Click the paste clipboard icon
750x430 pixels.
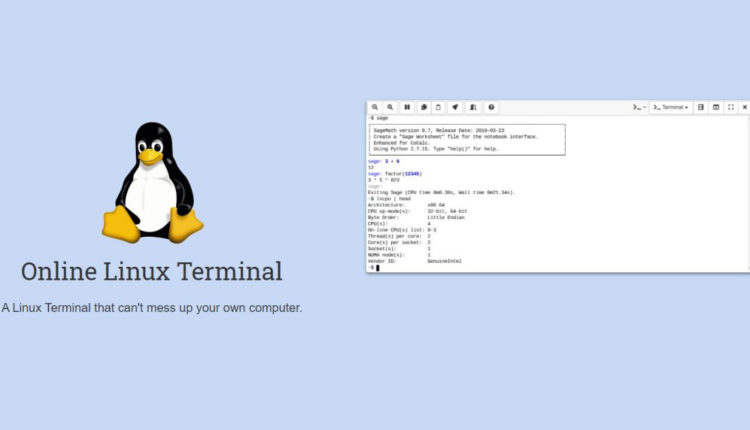439,107
